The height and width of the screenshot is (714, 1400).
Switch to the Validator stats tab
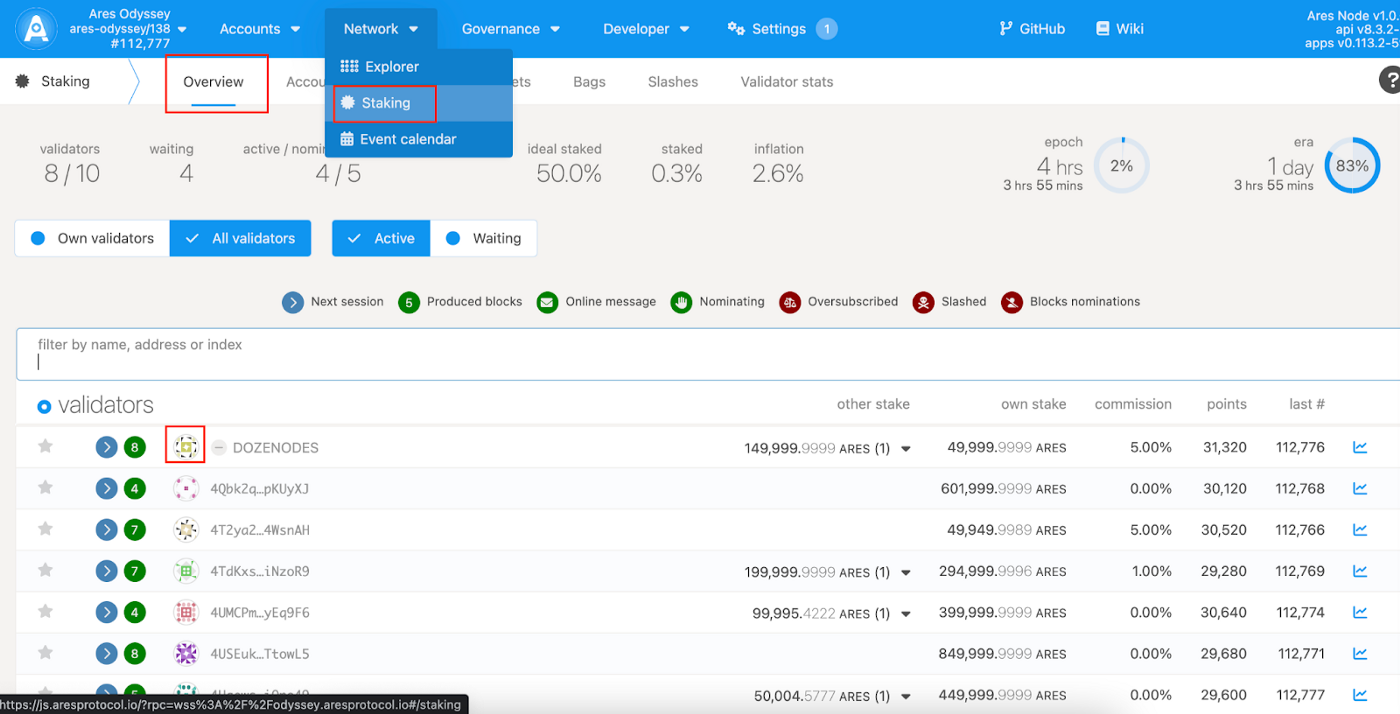tap(787, 82)
